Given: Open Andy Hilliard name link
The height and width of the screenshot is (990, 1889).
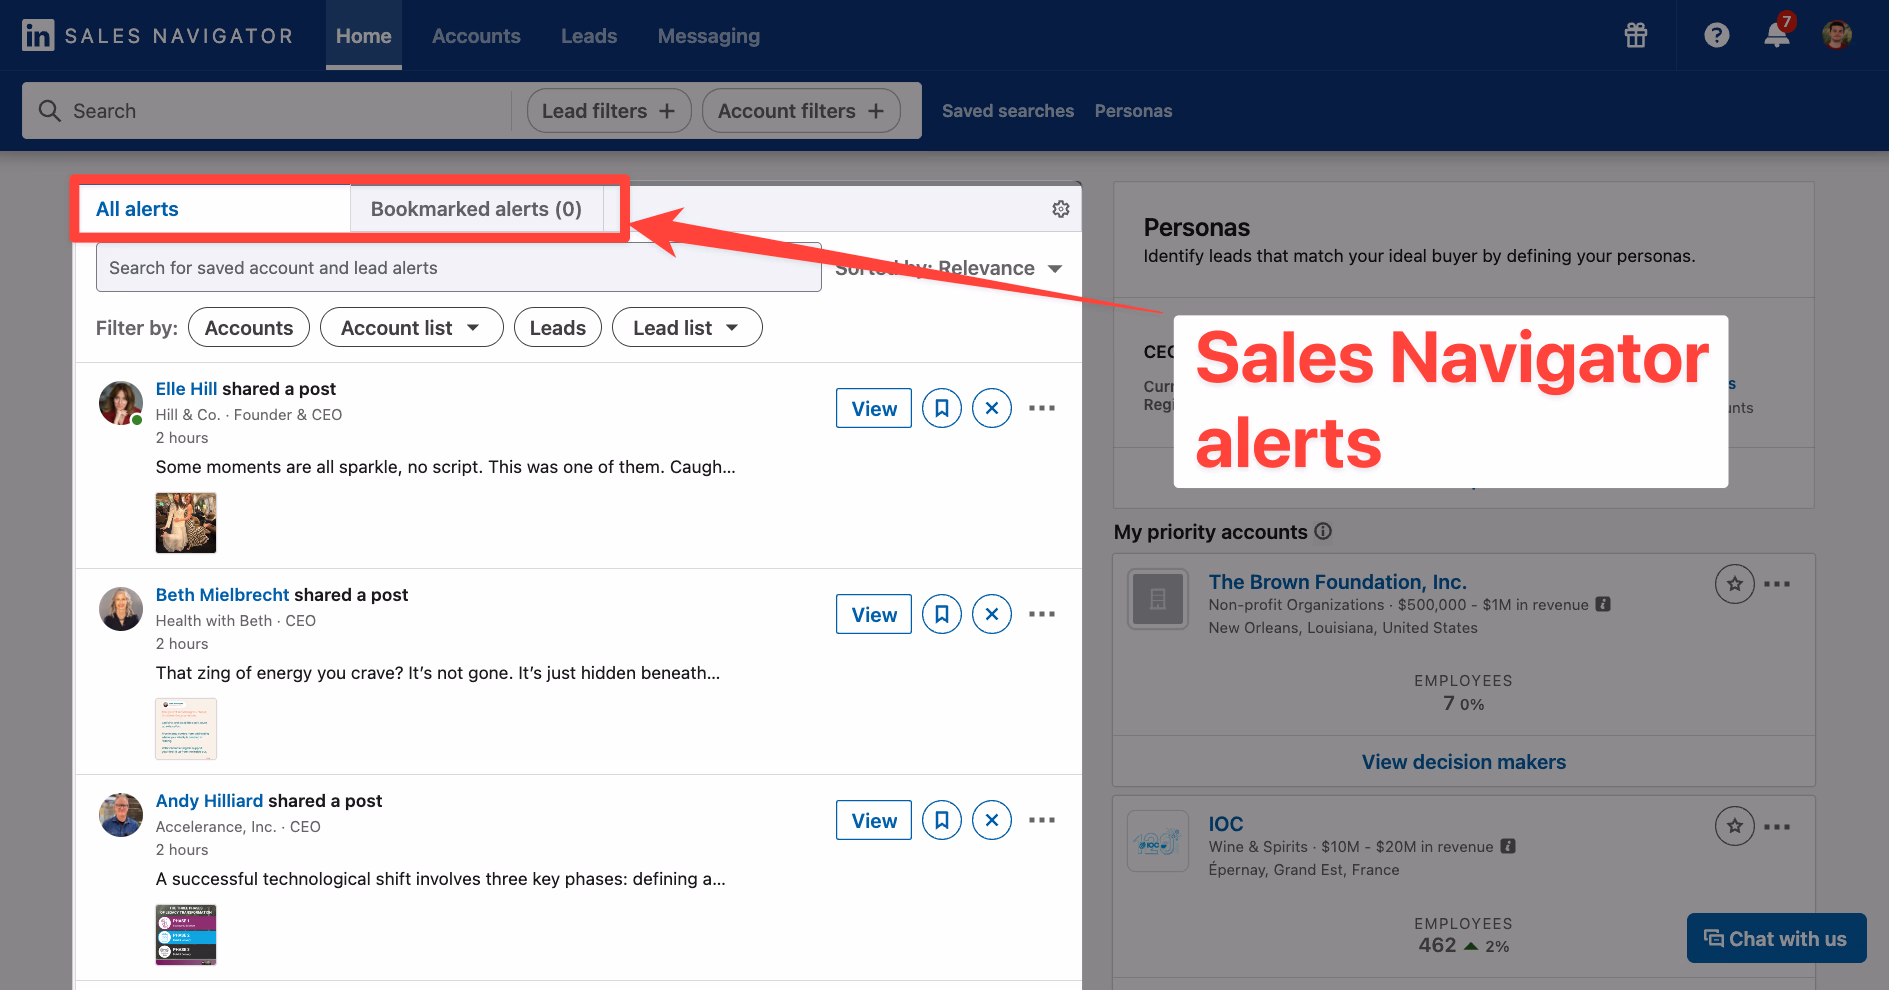Looking at the screenshot, I should click(x=209, y=801).
